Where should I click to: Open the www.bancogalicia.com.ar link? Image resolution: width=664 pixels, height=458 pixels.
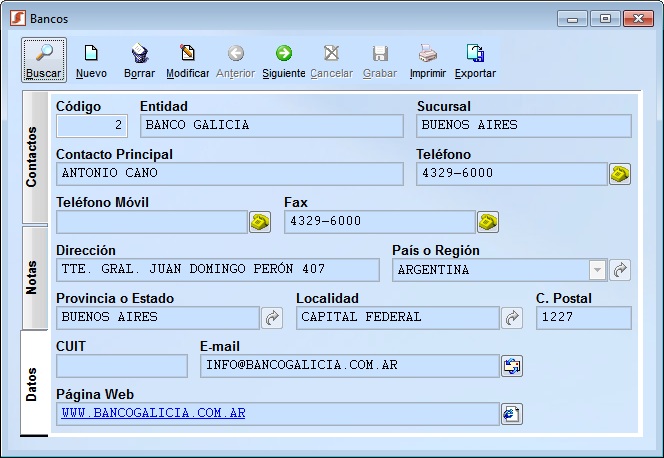[x=153, y=413]
